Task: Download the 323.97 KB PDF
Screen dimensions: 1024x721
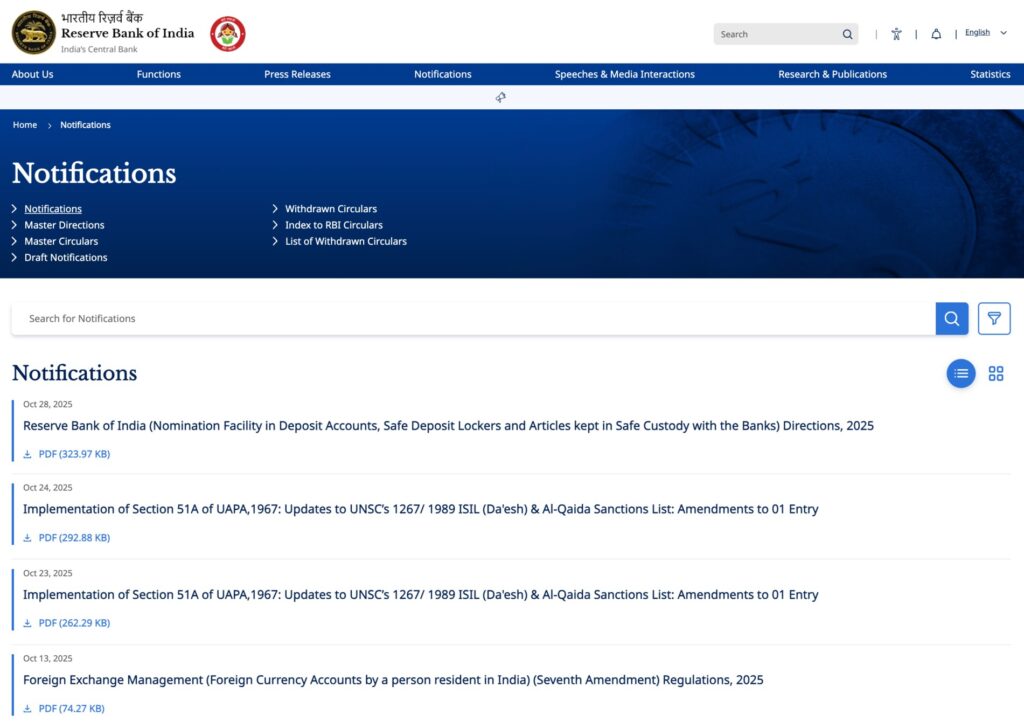Action: 73,454
